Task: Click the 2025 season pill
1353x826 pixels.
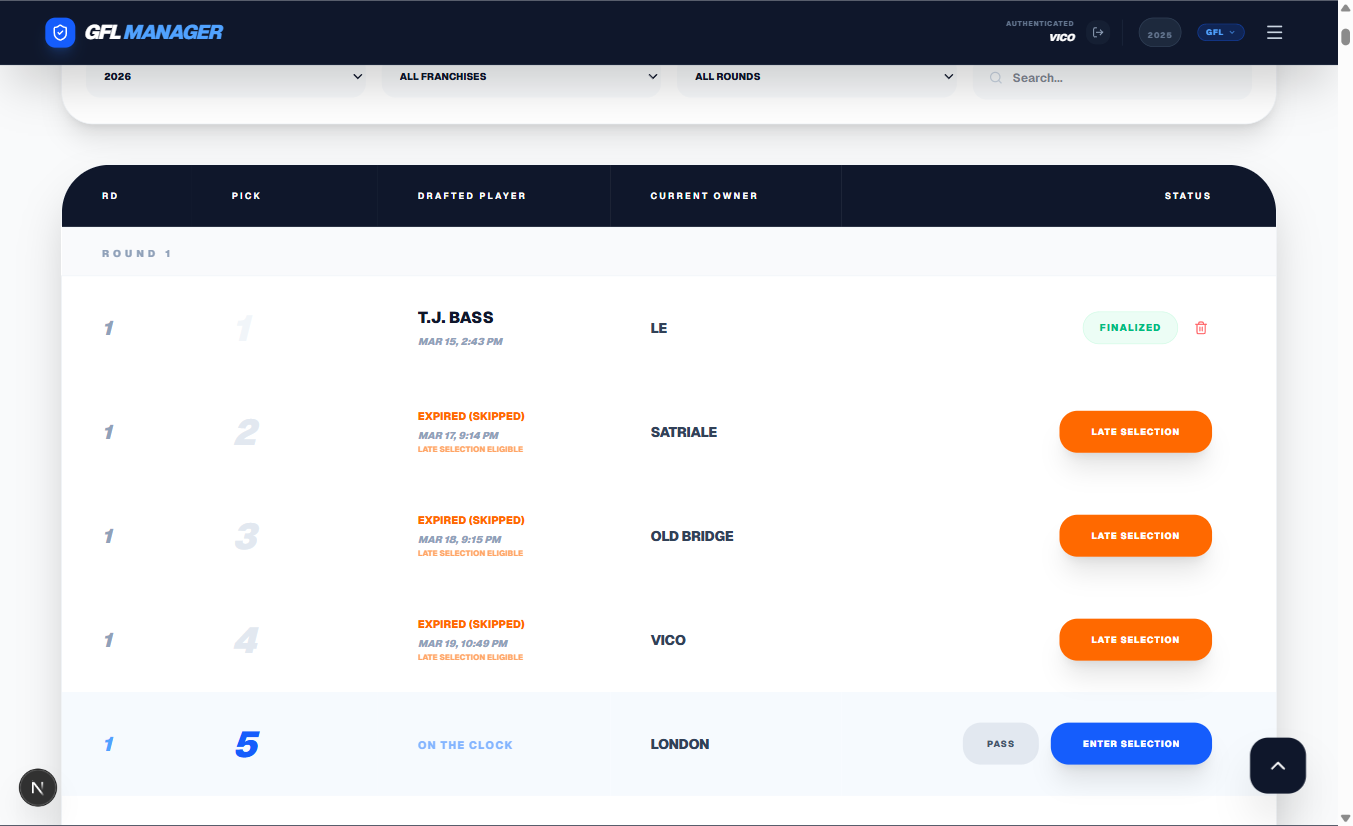Action: [1159, 34]
